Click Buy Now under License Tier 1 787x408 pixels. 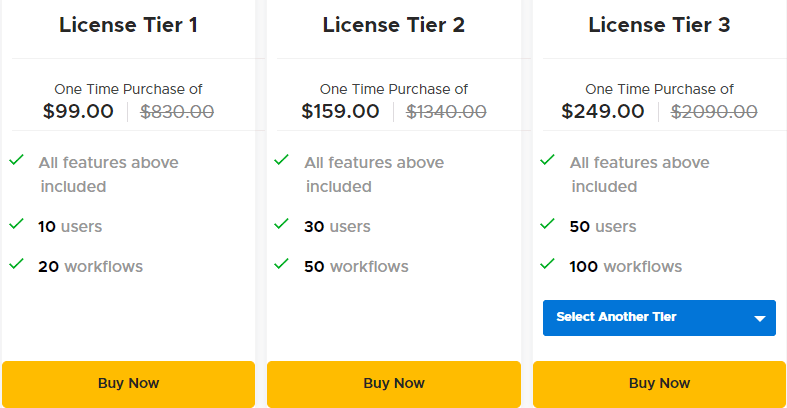click(128, 383)
